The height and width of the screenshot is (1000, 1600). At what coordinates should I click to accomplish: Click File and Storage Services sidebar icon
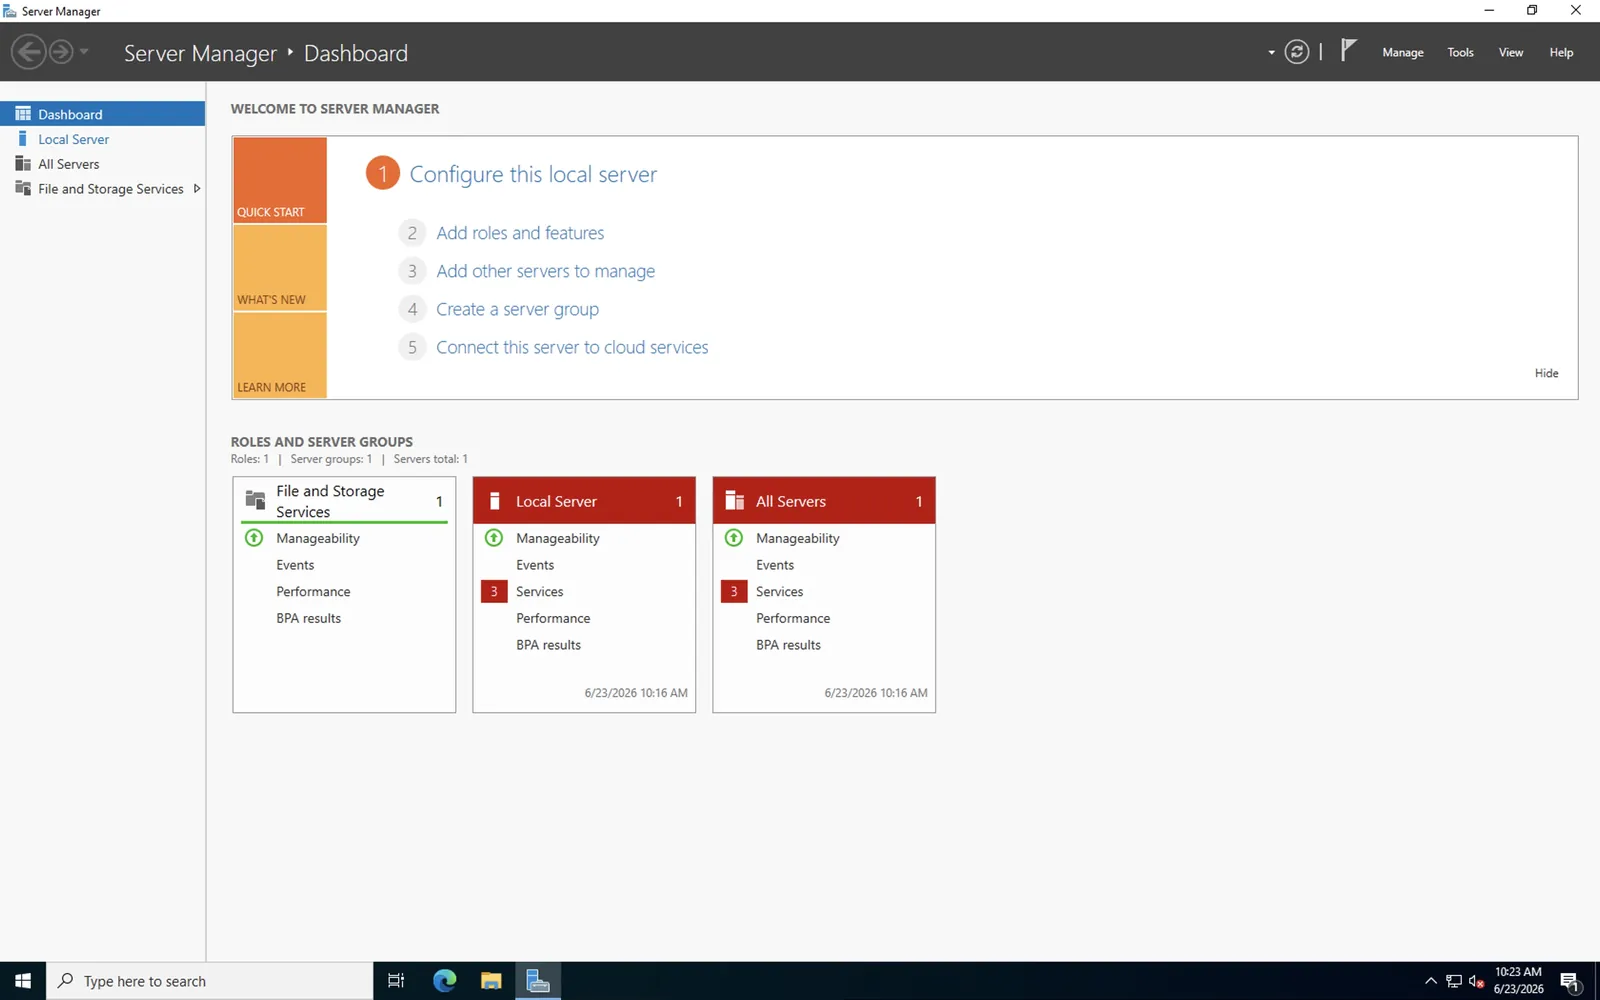(23, 189)
